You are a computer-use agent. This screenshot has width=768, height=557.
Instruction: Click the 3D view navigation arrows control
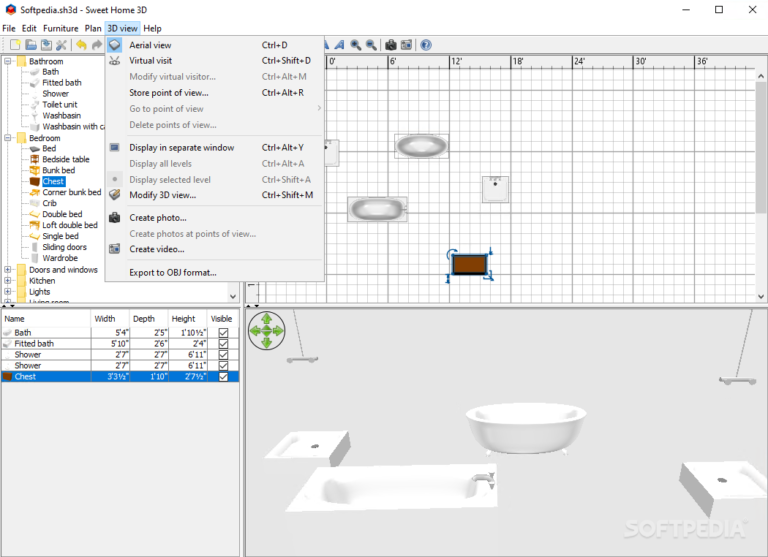tap(266, 331)
